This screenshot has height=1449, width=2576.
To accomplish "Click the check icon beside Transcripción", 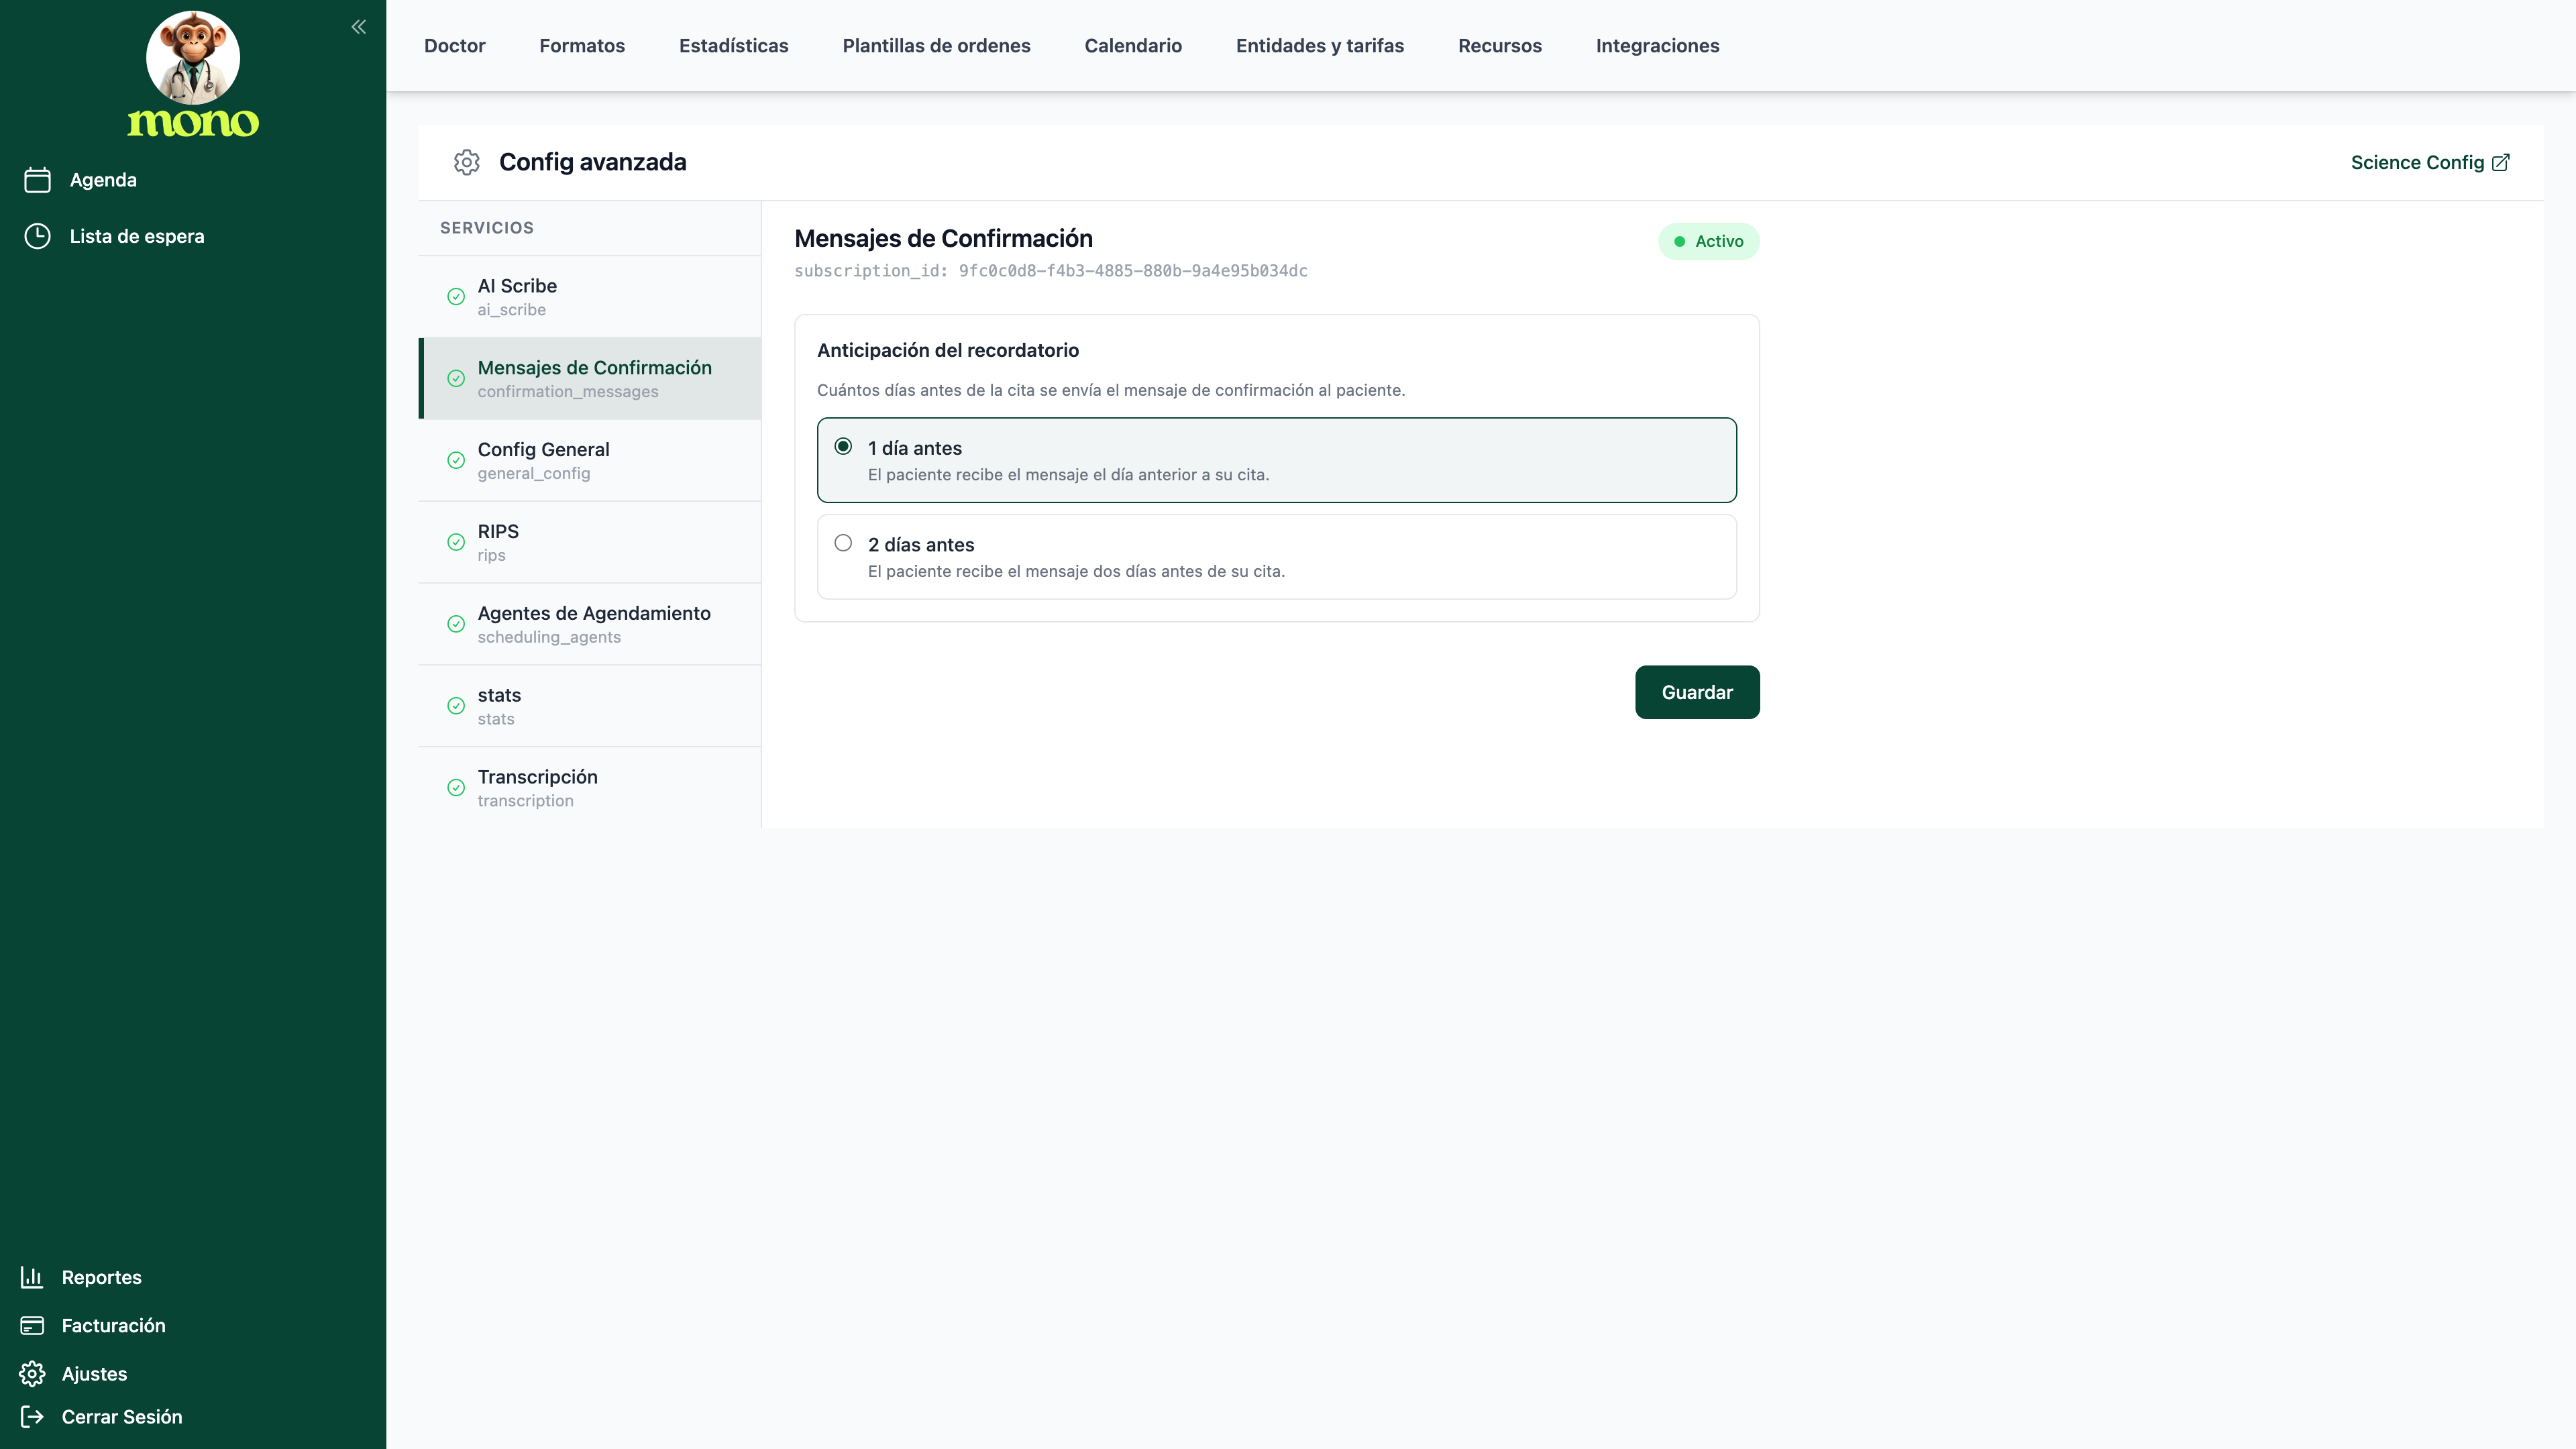I will 456,788.
